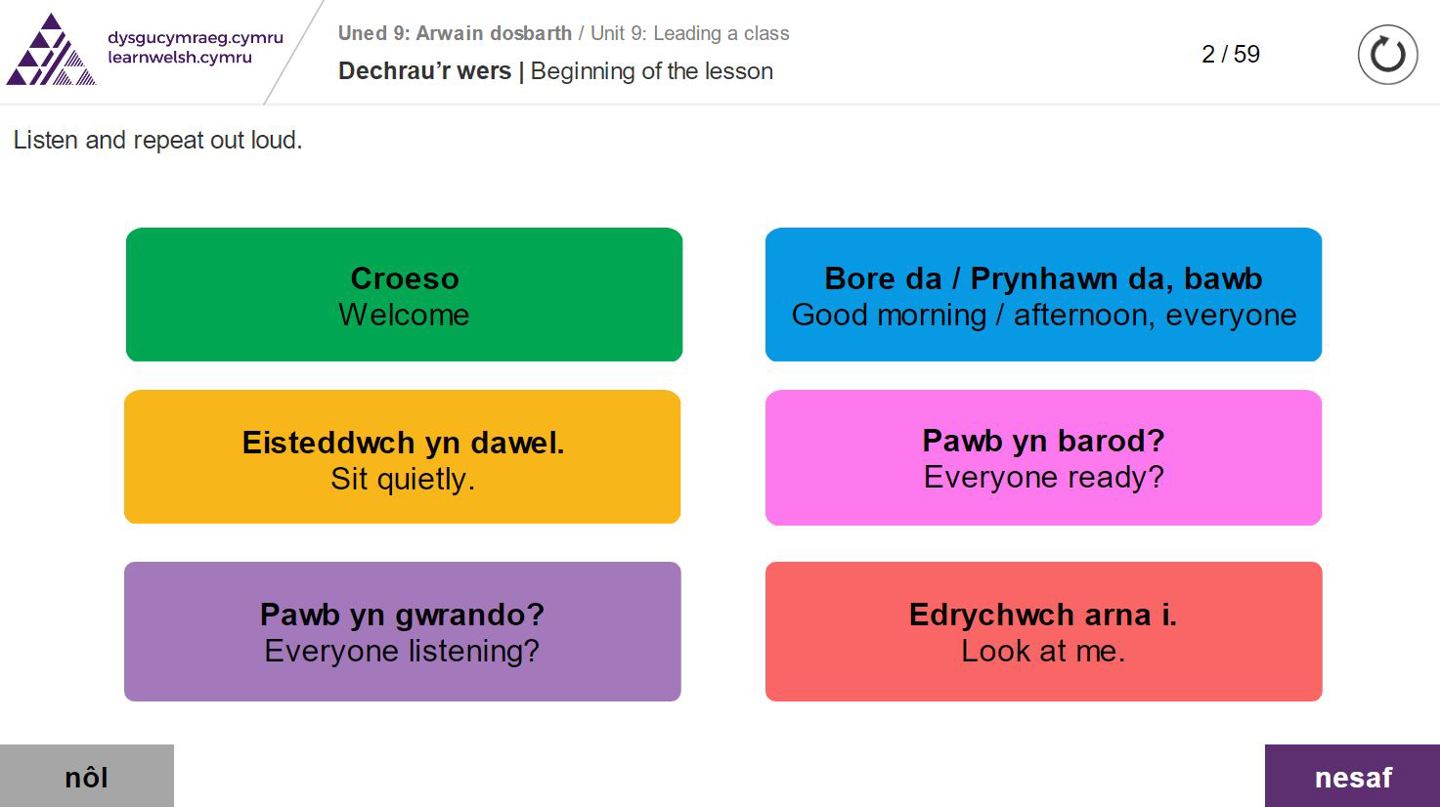Play the red Edrychwch arna i card
Image resolution: width=1440 pixels, height=807 pixels.
pos(1043,631)
